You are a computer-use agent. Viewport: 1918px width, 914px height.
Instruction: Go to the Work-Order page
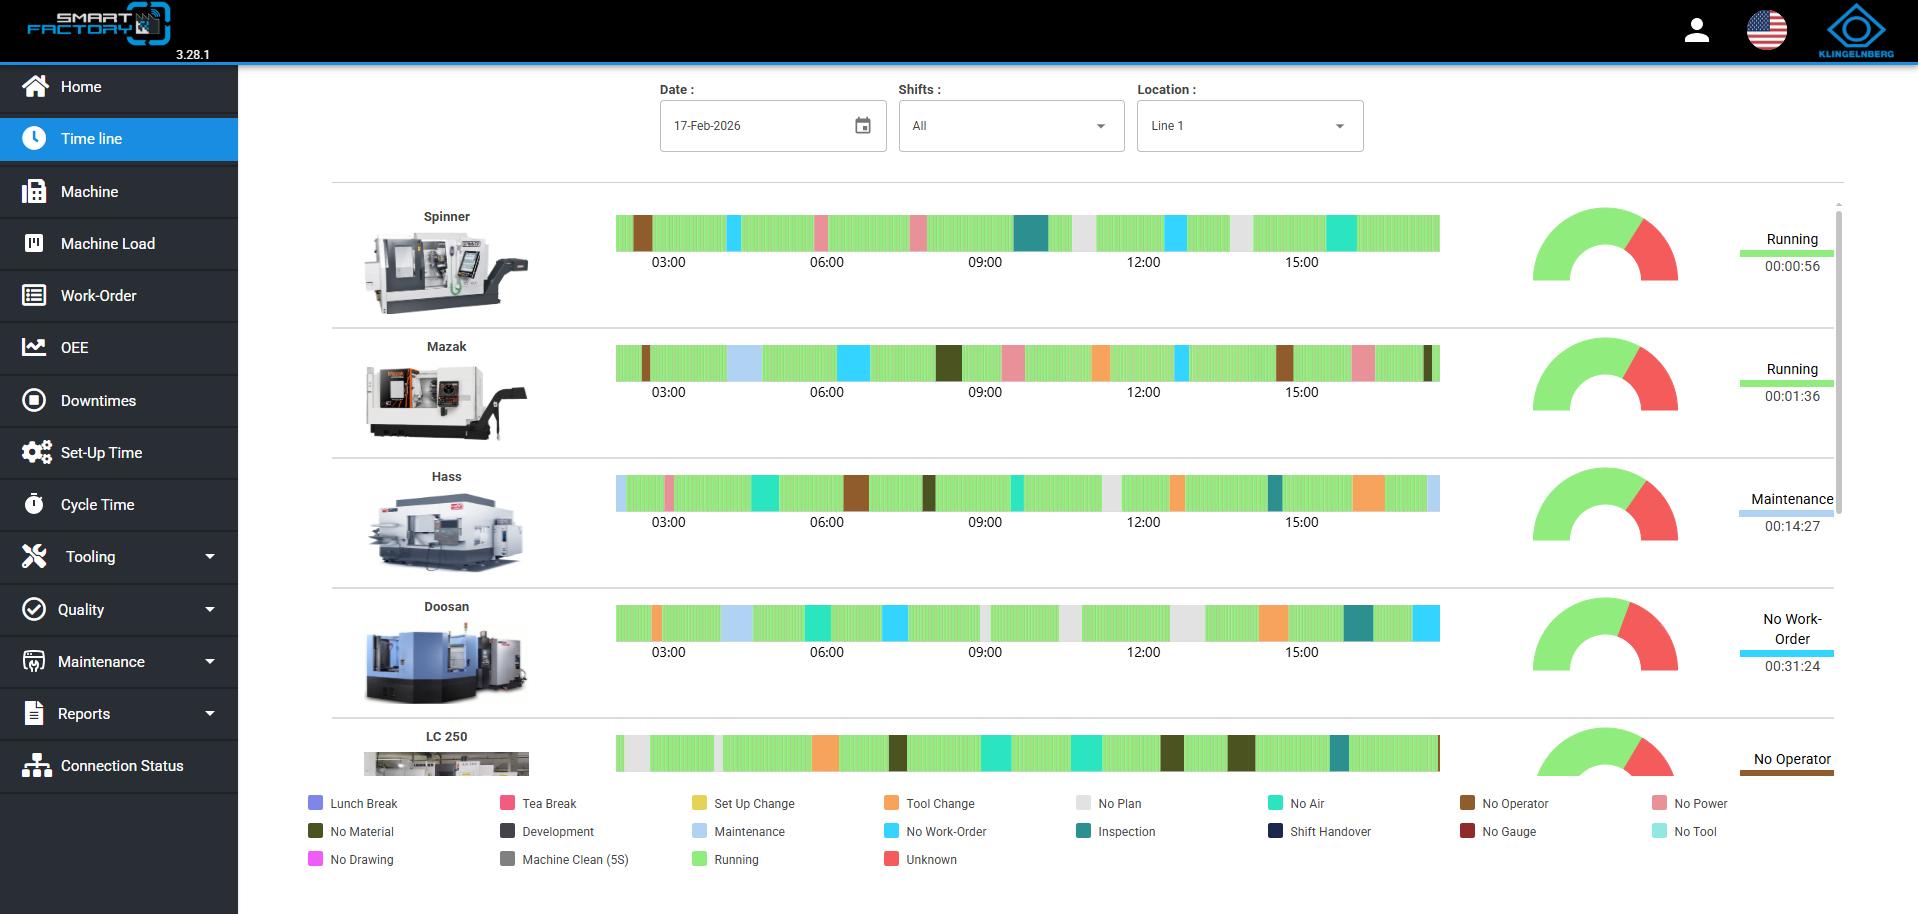tap(119, 295)
